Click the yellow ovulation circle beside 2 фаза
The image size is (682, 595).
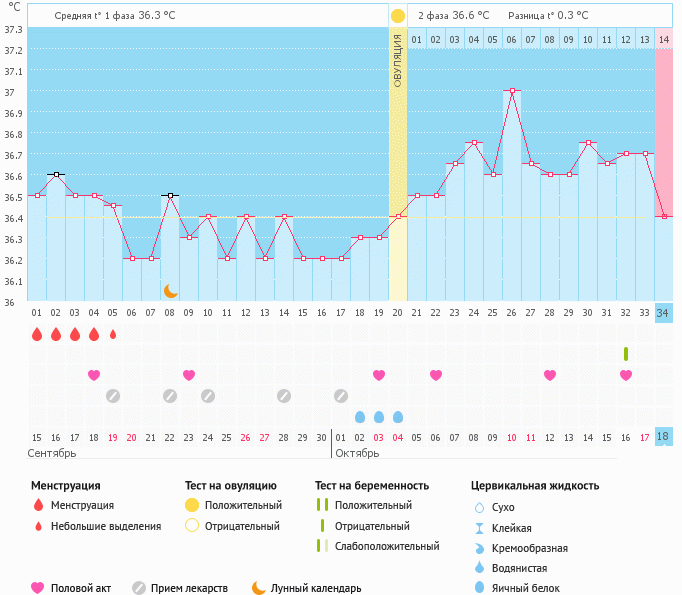point(398,16)
